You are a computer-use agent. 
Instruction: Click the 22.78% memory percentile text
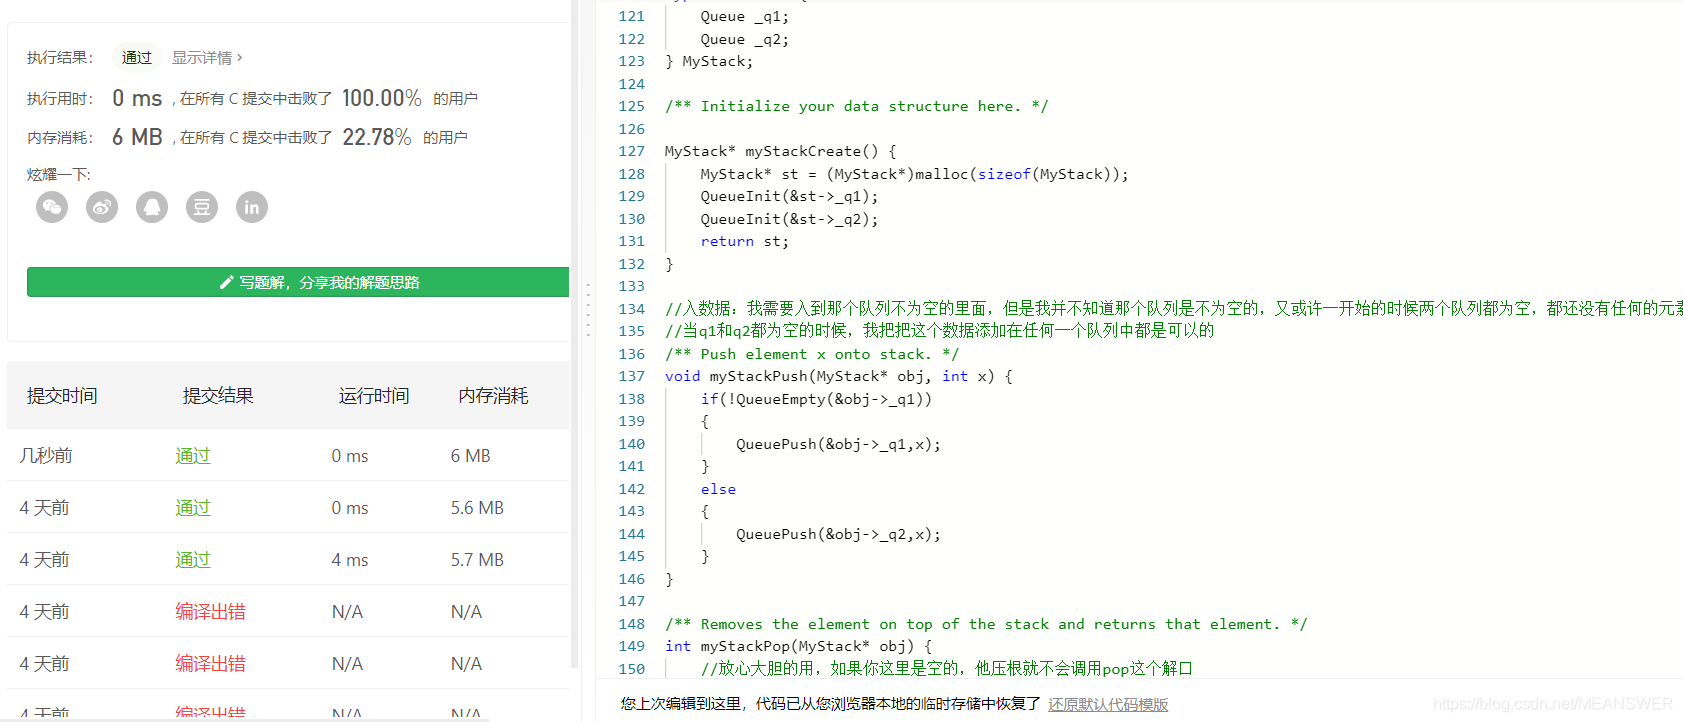(x=376, y=137)
